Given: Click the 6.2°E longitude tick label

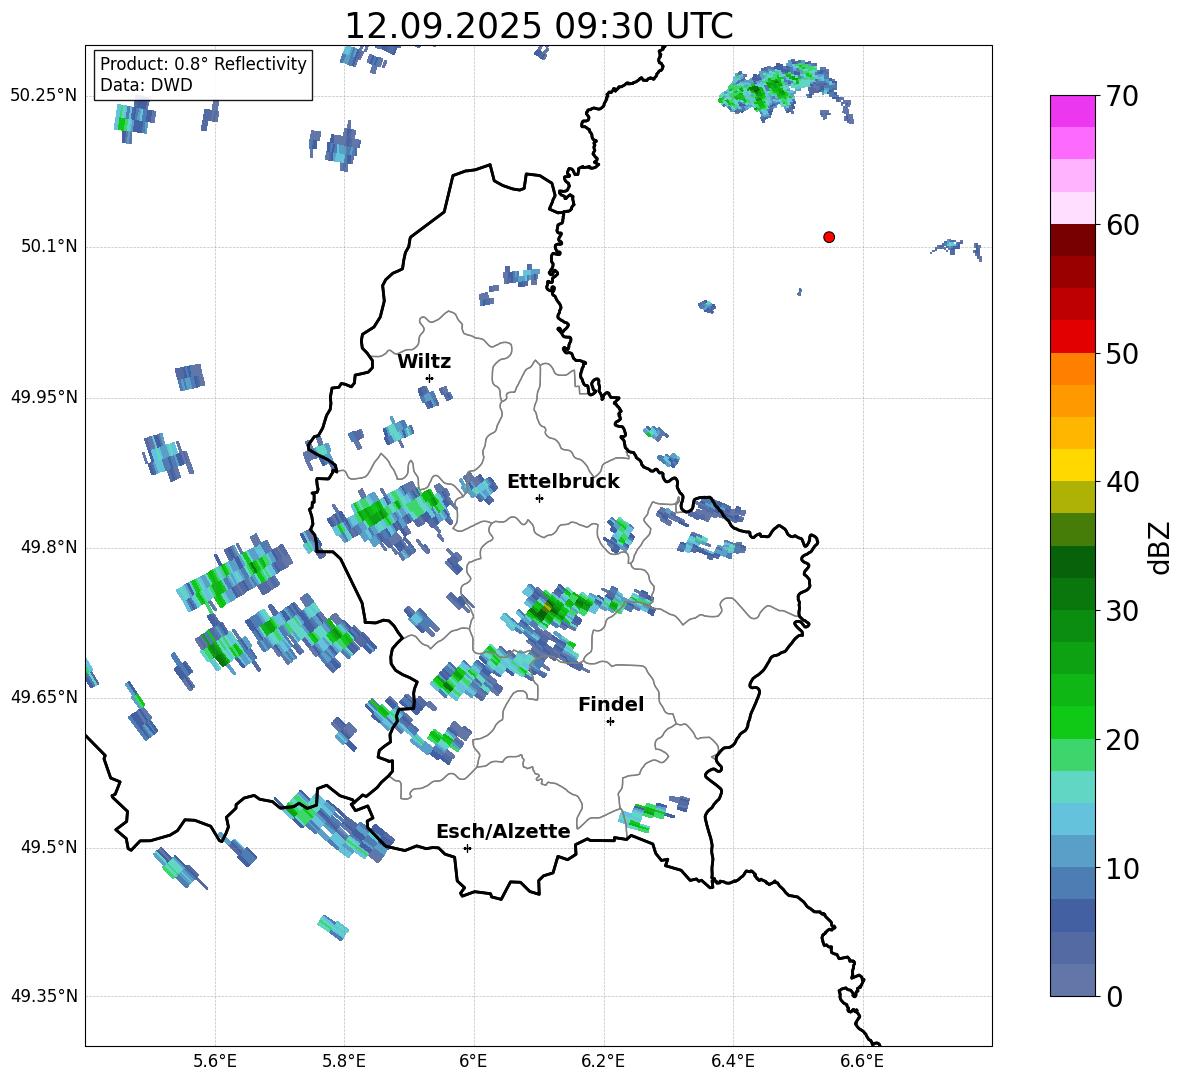Looking at the screenshot, I should [x=603, y=1060].
